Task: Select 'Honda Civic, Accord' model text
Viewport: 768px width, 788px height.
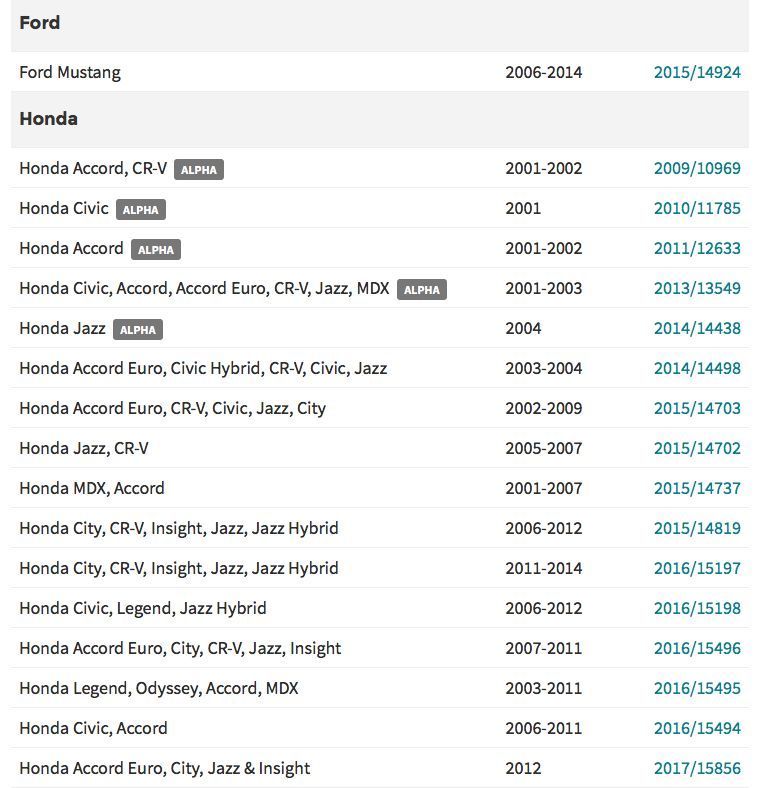Action: pos(93,728)
